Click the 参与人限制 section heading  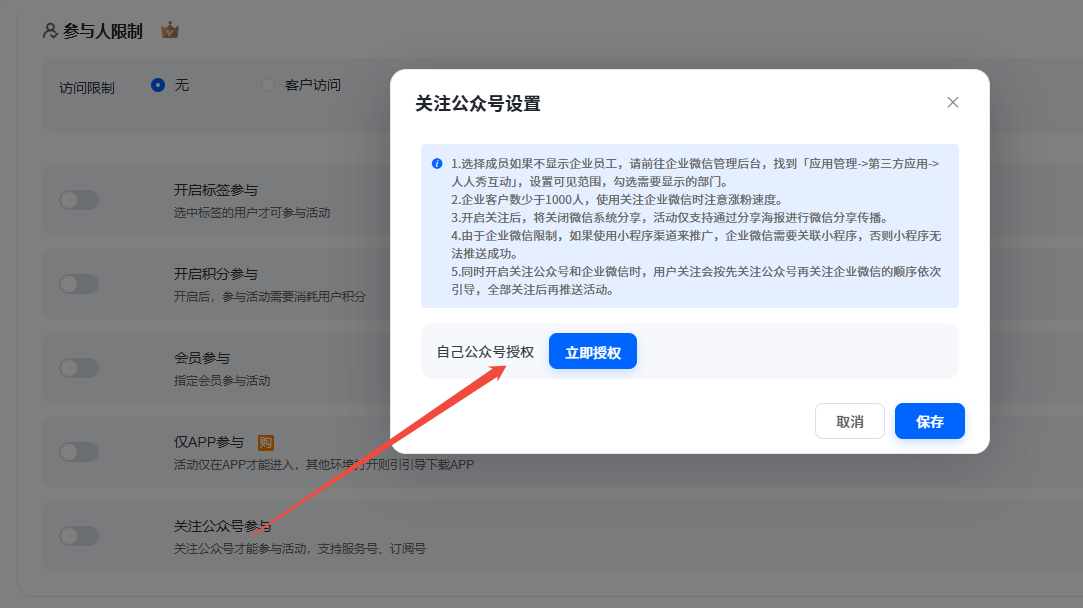102,31
